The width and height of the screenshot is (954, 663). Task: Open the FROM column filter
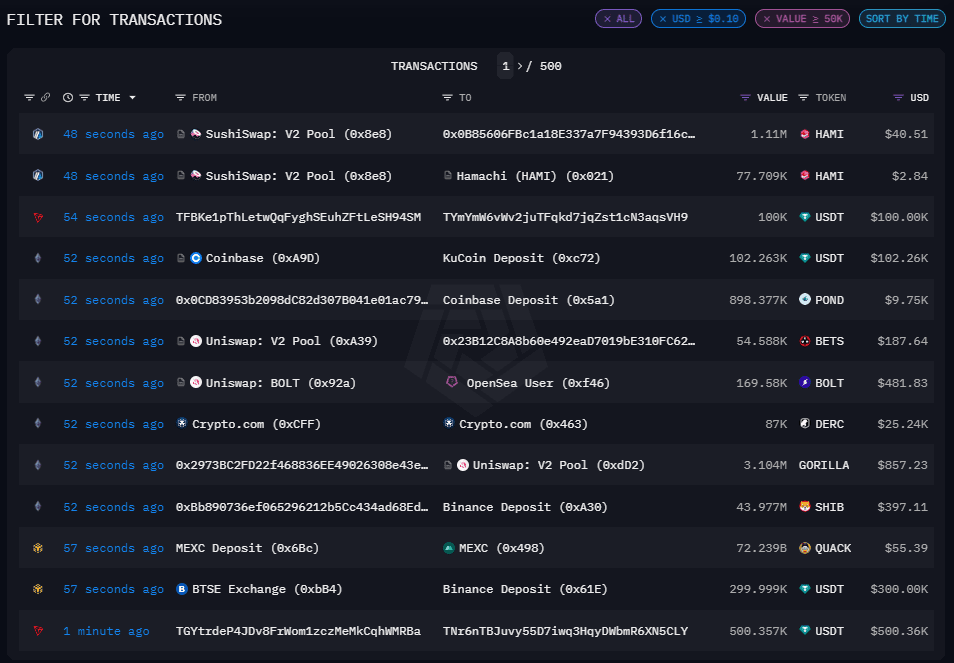pos(180,97)
